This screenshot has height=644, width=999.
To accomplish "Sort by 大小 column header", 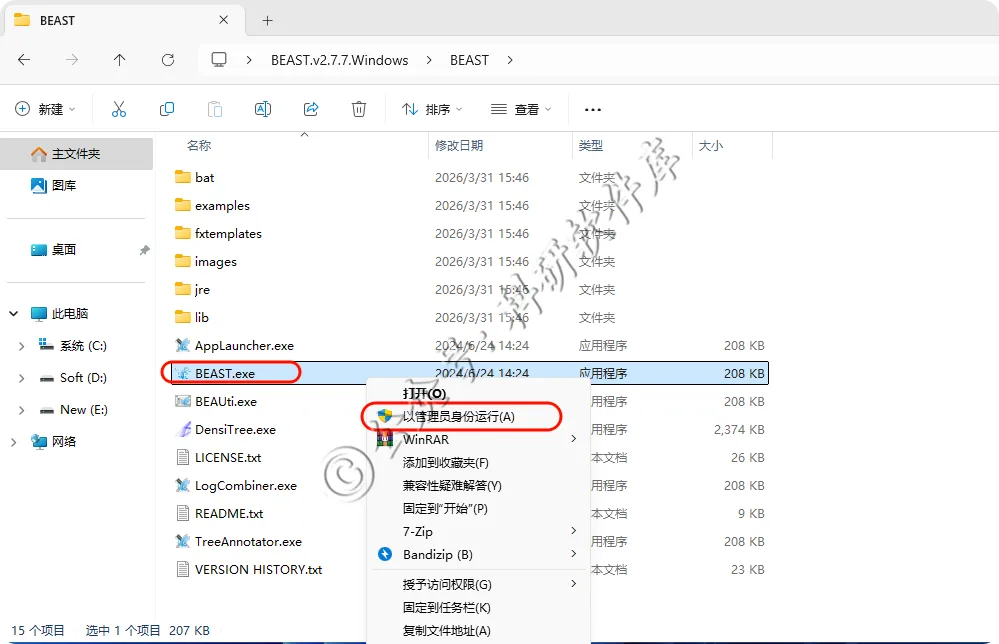I will click(x=711, y=146).
